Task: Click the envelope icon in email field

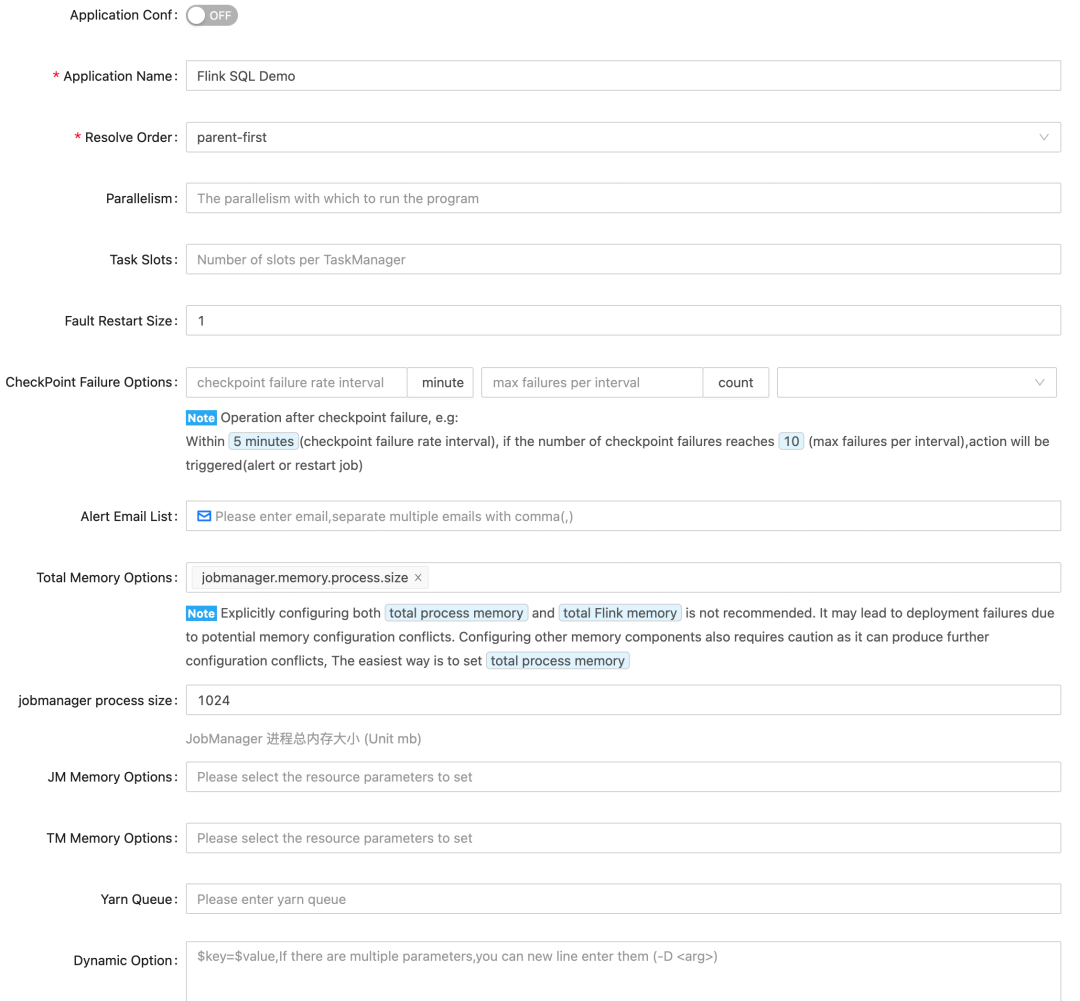Action: pyautogui.click(x=204, y=516)
